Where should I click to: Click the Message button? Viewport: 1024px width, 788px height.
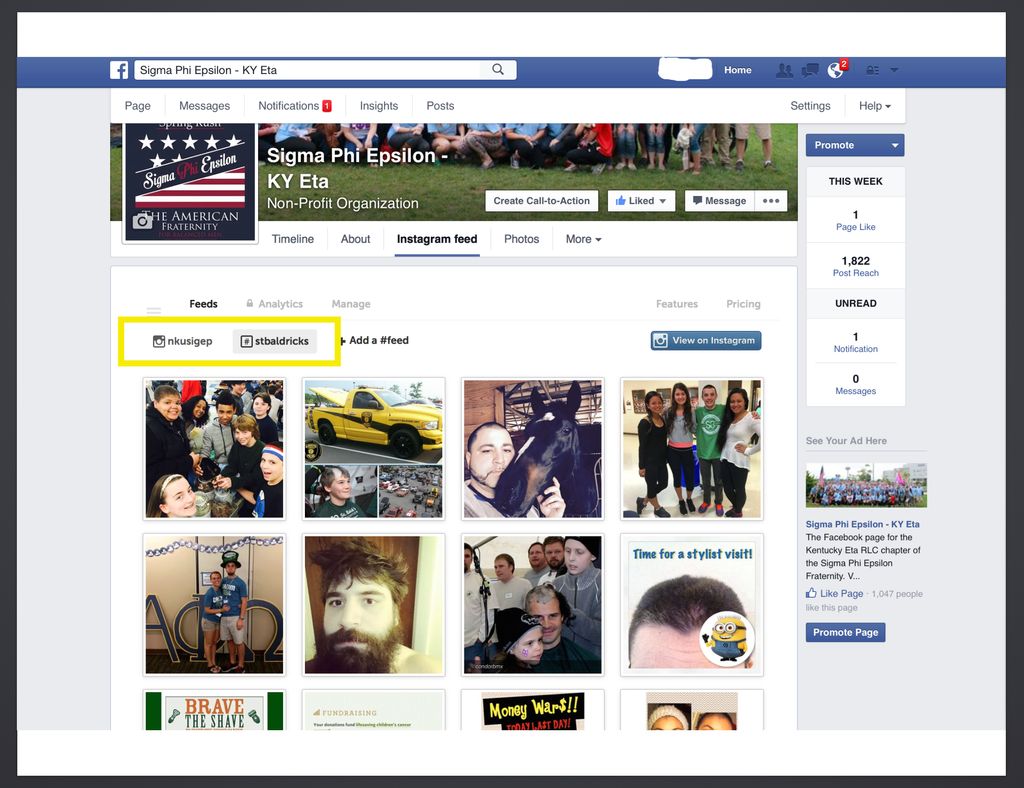tap(719, 200)
